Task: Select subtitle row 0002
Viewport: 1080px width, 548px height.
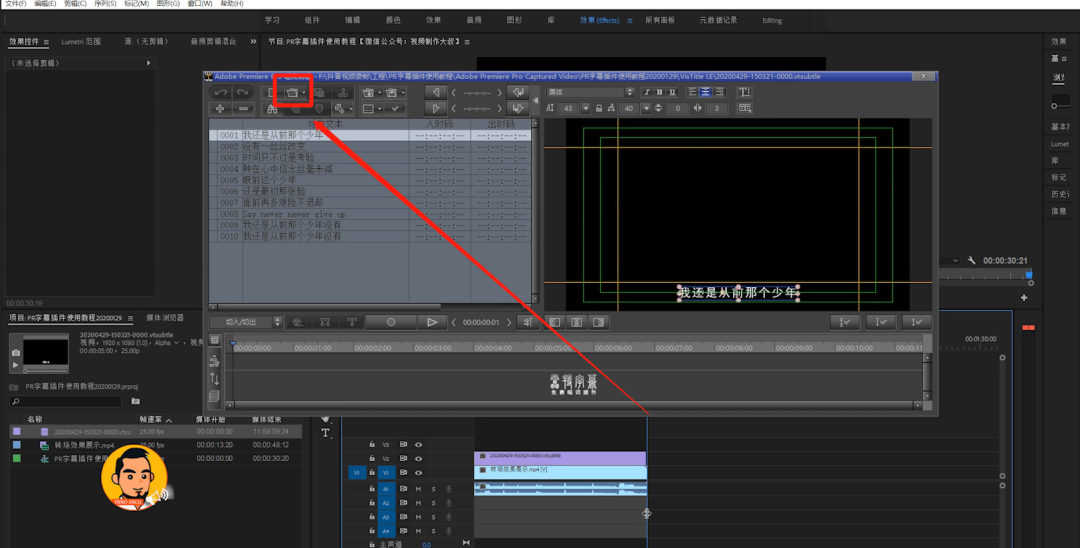Action: point(370,147)
